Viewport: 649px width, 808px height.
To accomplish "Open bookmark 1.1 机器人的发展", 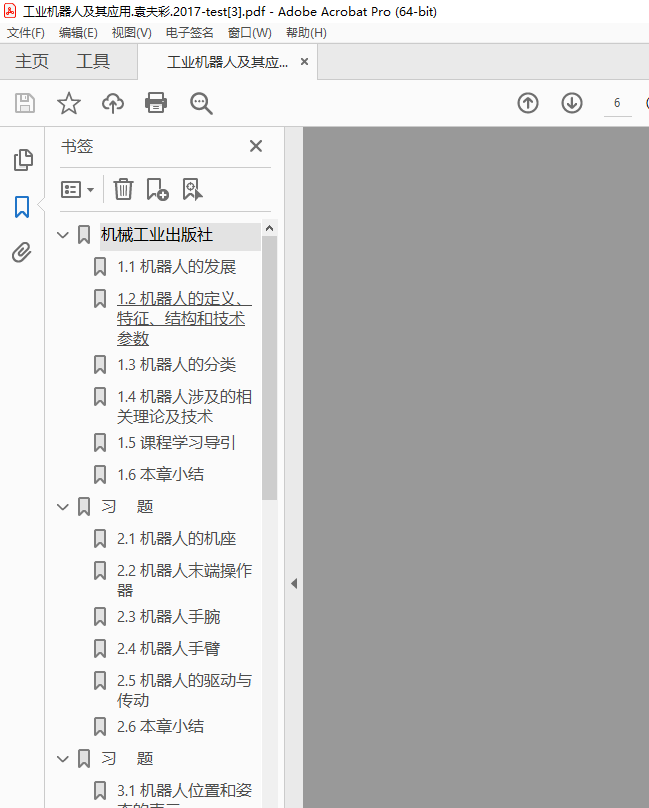I will coord(176,267).
